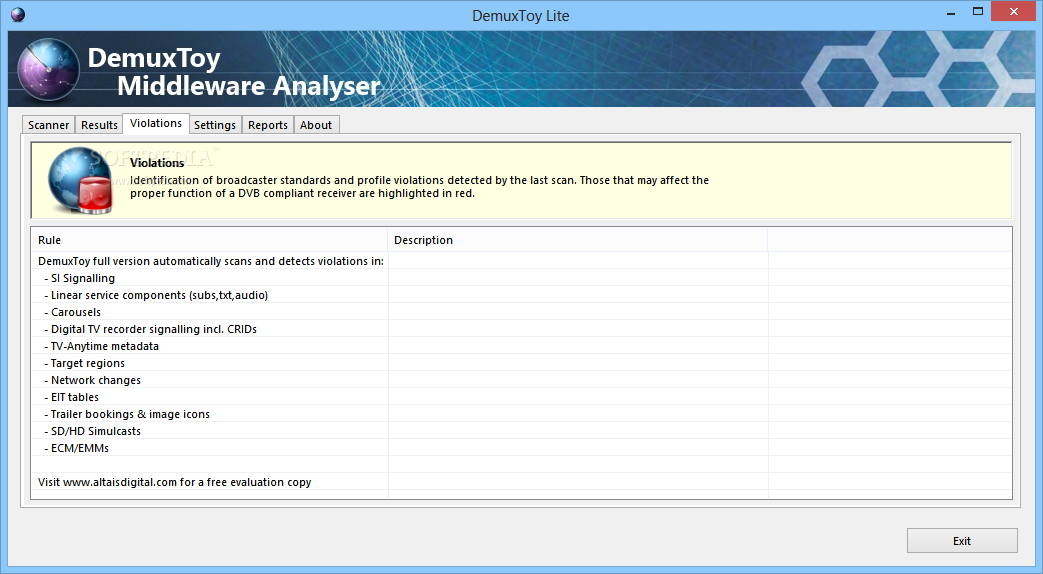
Task: Select 'Digital TV recorder signalling incl. CRIDs' row
Action: pos(522,329)
